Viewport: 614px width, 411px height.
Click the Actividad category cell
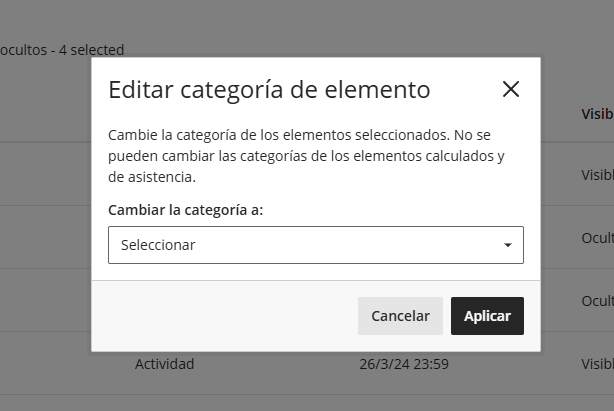pos(164,364)
